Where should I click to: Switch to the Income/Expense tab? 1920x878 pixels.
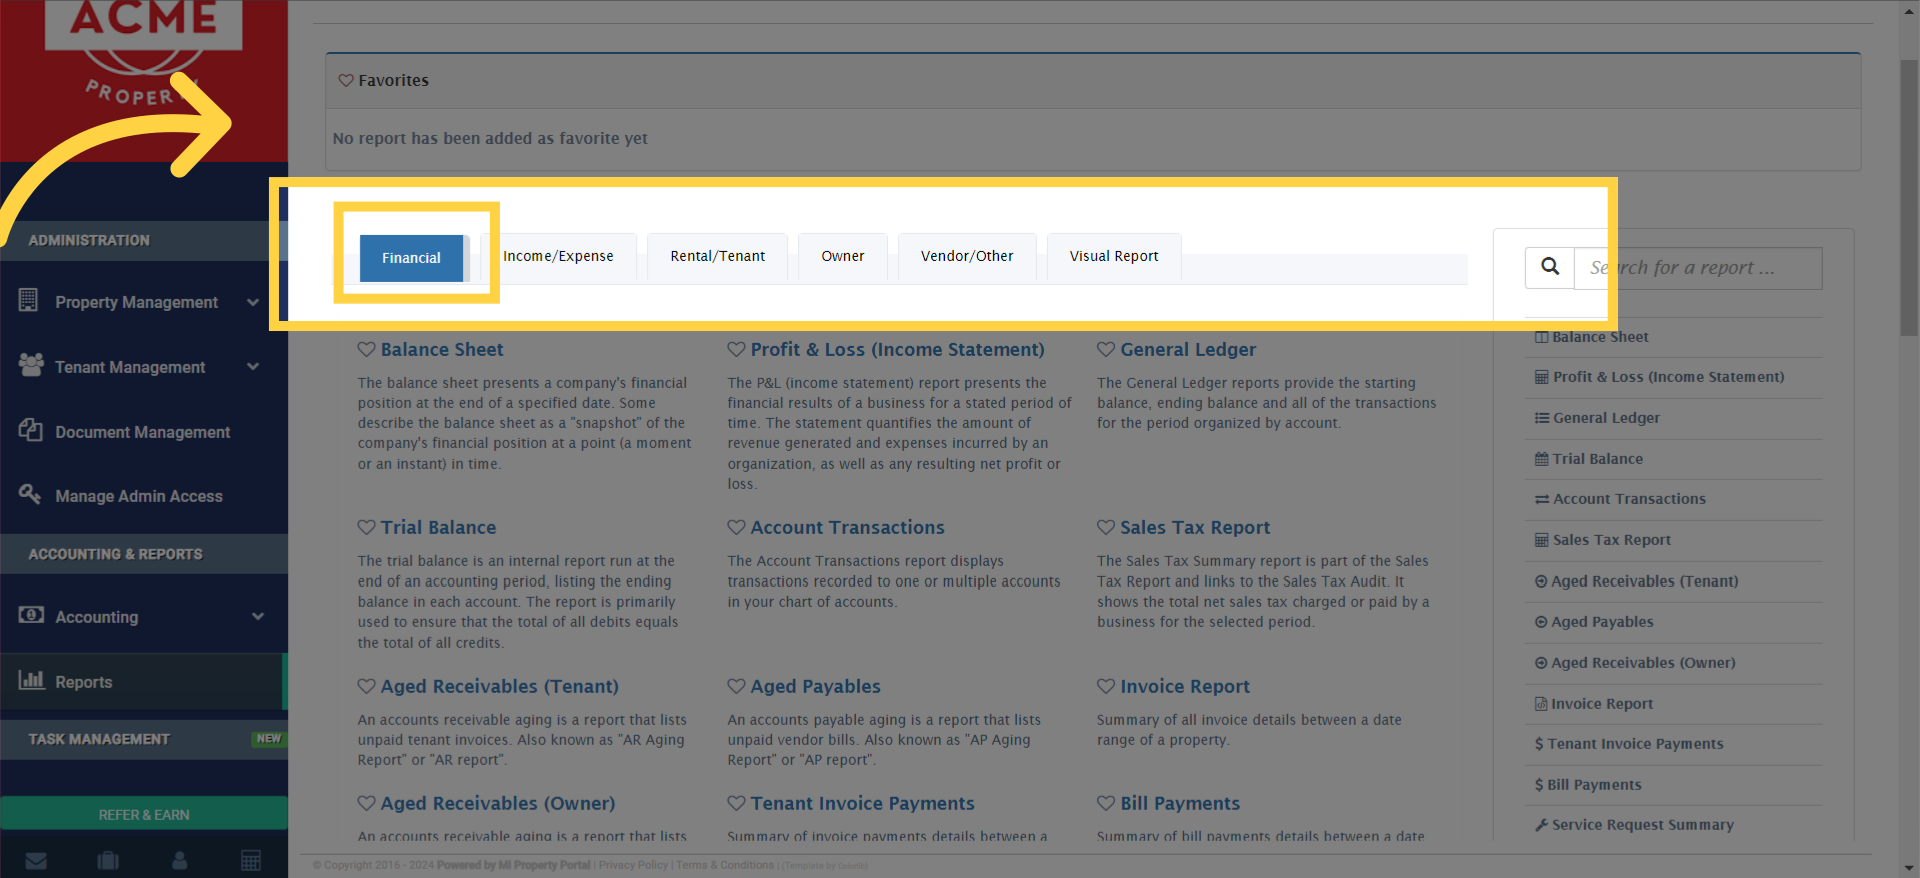point(558,256)
